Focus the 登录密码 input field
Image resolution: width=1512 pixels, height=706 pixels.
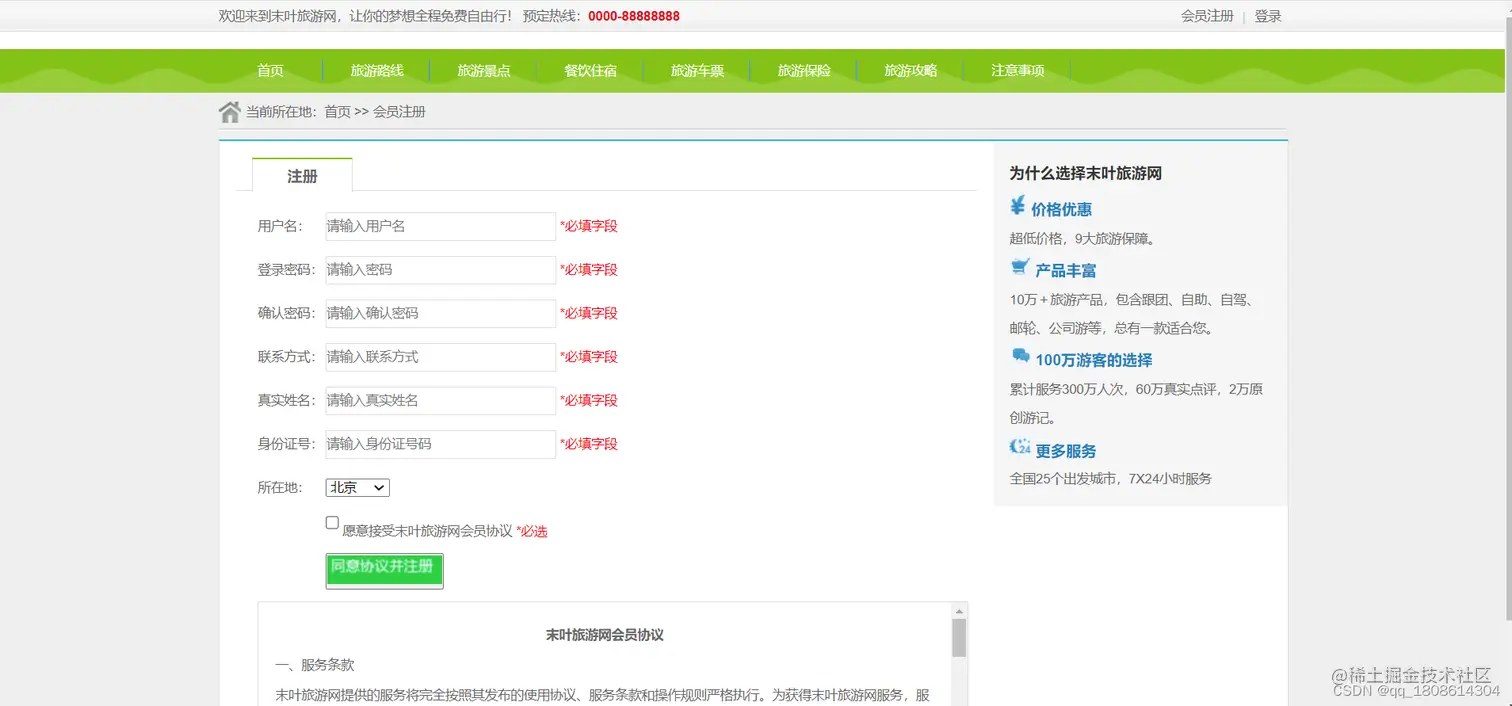(440, 270)
